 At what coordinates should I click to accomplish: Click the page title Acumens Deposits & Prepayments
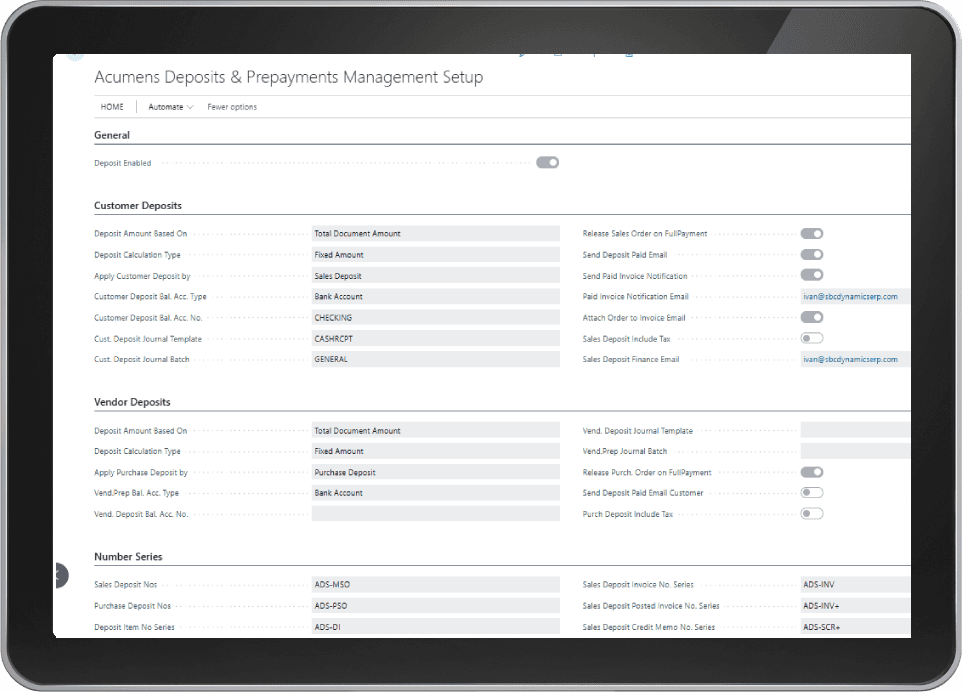click(x=289, y=77)
